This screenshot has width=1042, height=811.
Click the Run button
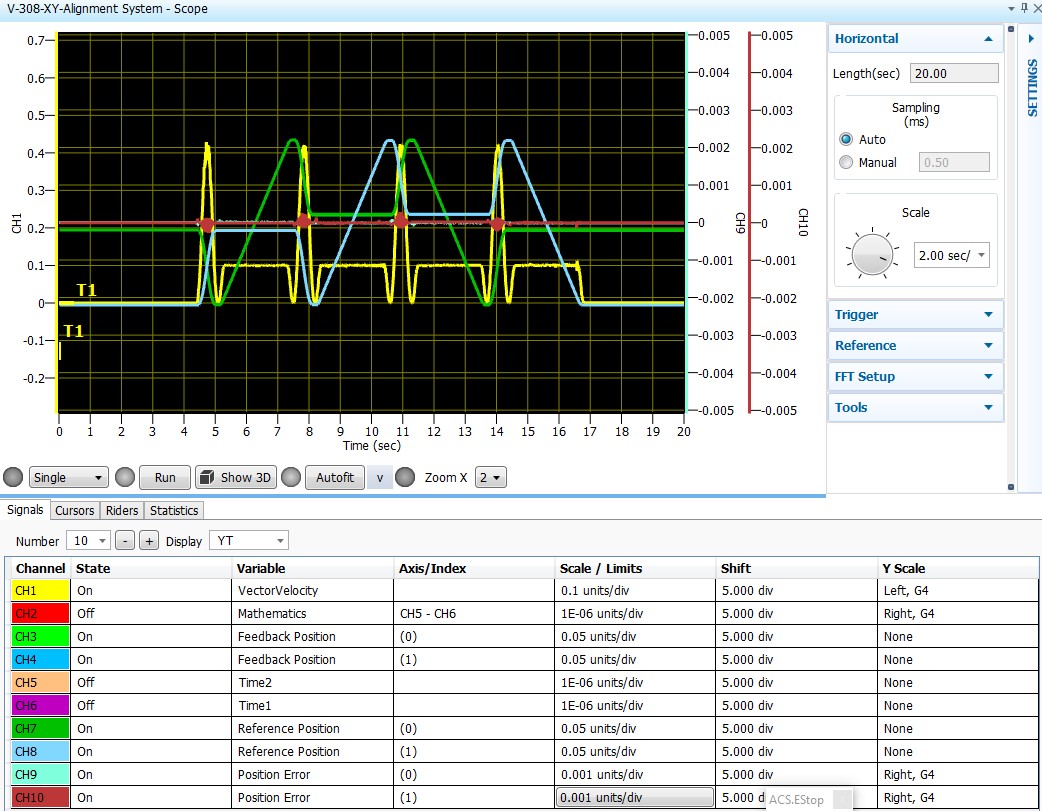(165, 477)
